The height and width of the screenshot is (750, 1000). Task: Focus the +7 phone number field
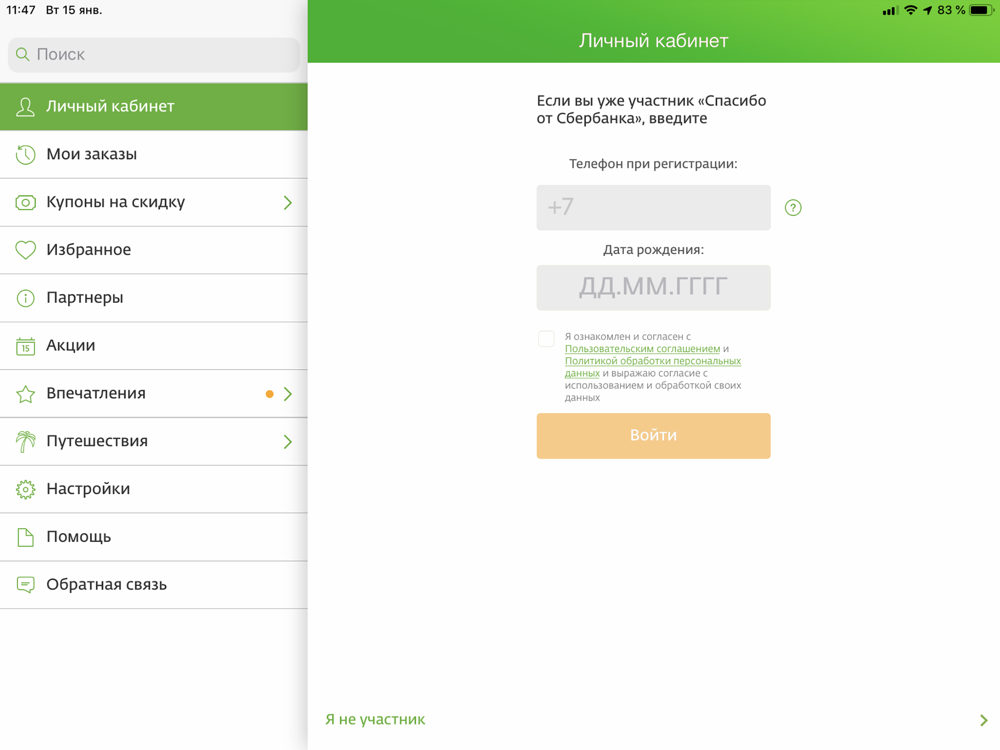[653, 207]
